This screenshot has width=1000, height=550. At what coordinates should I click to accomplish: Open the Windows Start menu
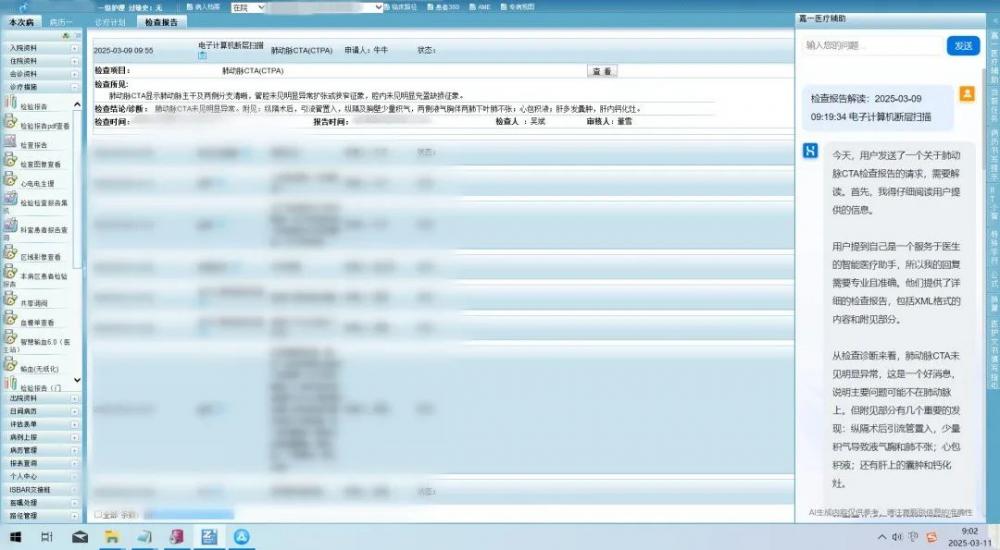[15, 537]
